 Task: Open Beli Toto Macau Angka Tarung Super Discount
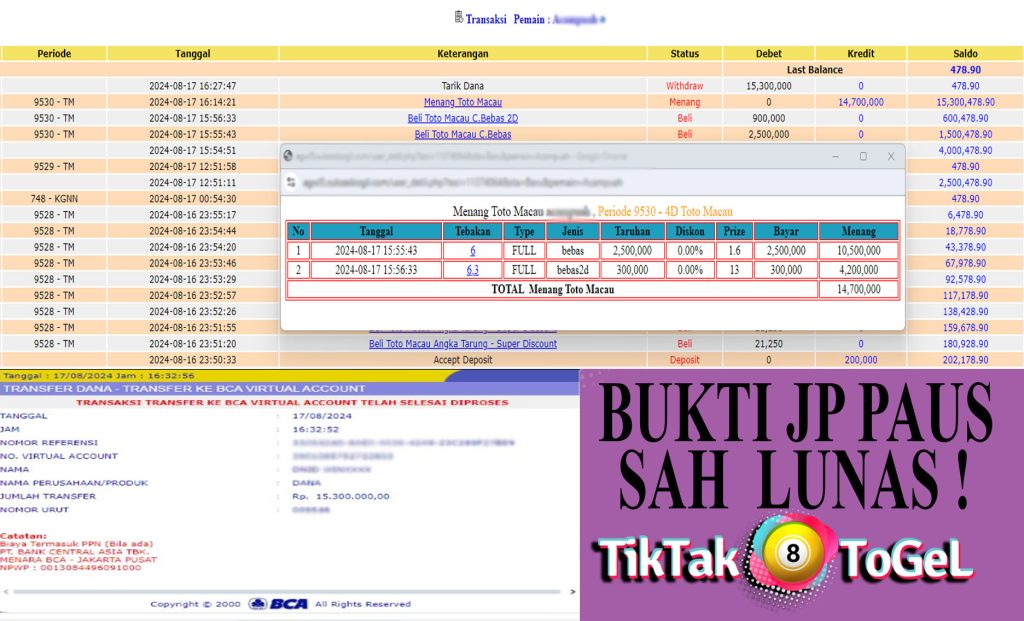462,344
